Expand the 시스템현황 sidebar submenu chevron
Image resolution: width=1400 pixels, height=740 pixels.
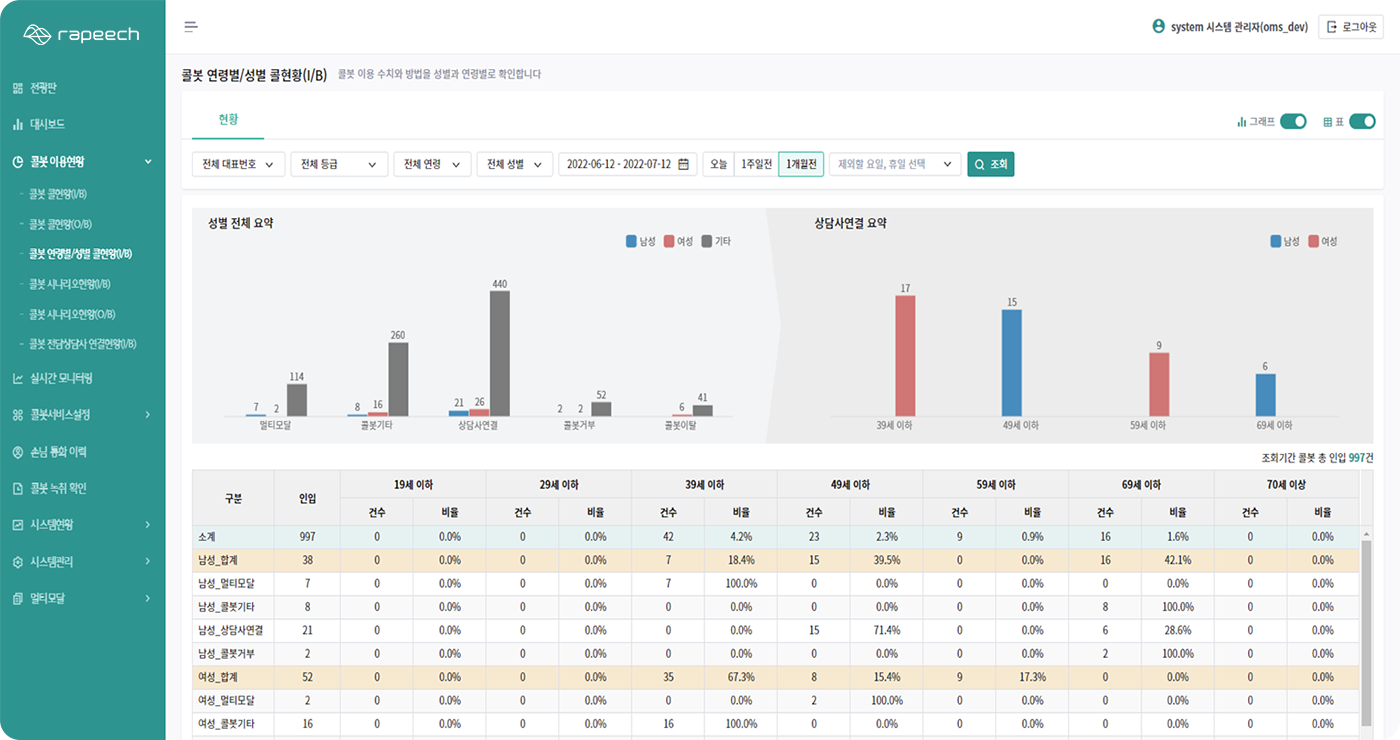tap(148, 524)
